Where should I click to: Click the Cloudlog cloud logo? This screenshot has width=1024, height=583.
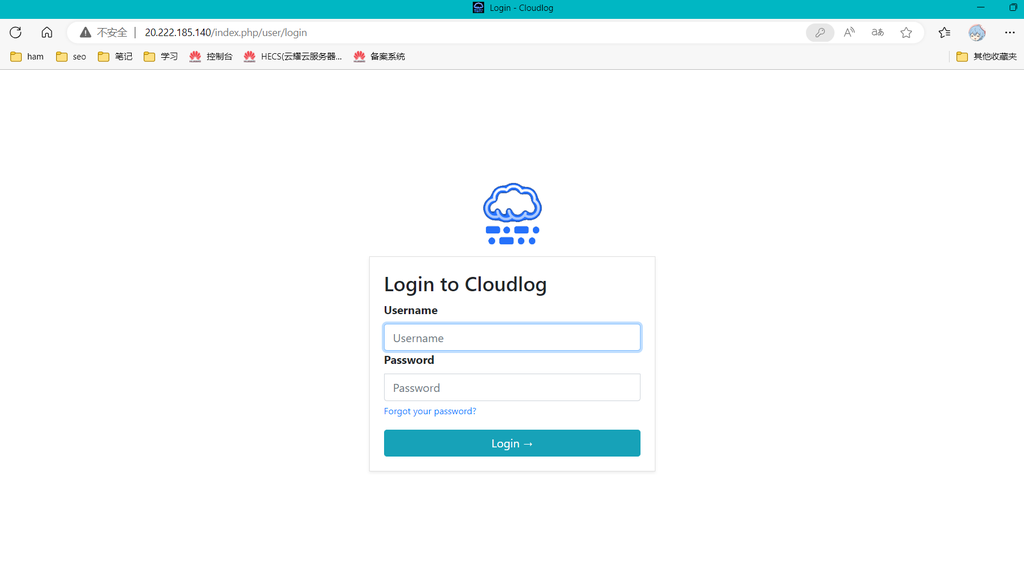(512, 214)
